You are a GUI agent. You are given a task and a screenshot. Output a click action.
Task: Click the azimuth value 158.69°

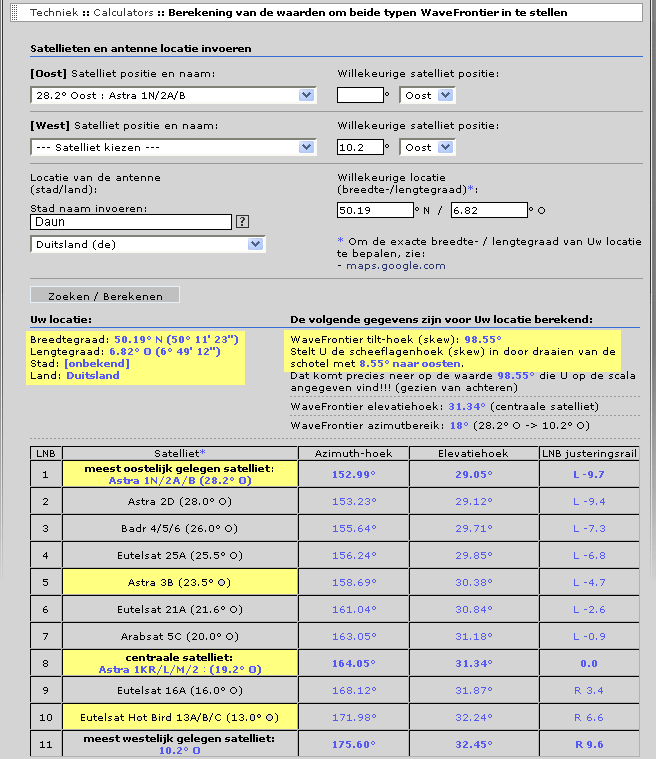pyautogui.click(x=353, y=582)
